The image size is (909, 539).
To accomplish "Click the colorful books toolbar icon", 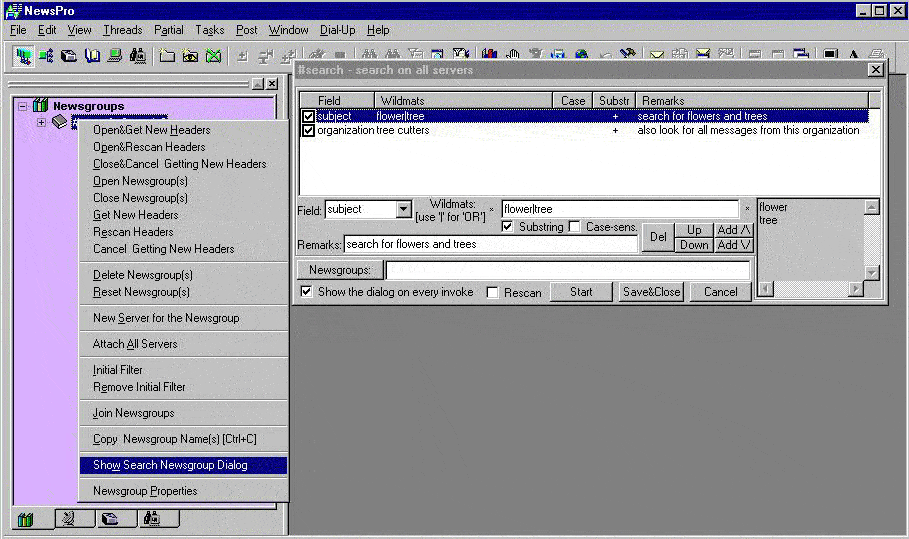I will (x=489, y=54).
